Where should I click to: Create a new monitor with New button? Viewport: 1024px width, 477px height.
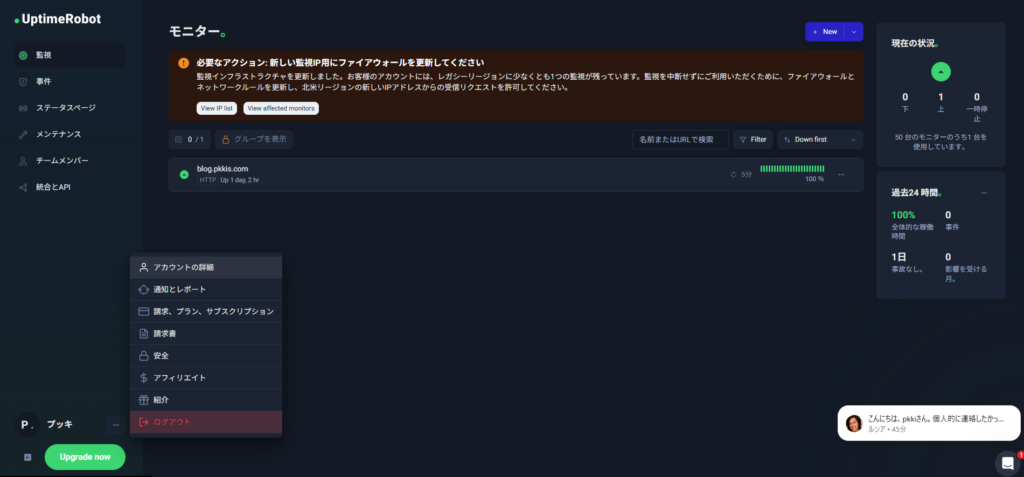[x=825, y=31]
